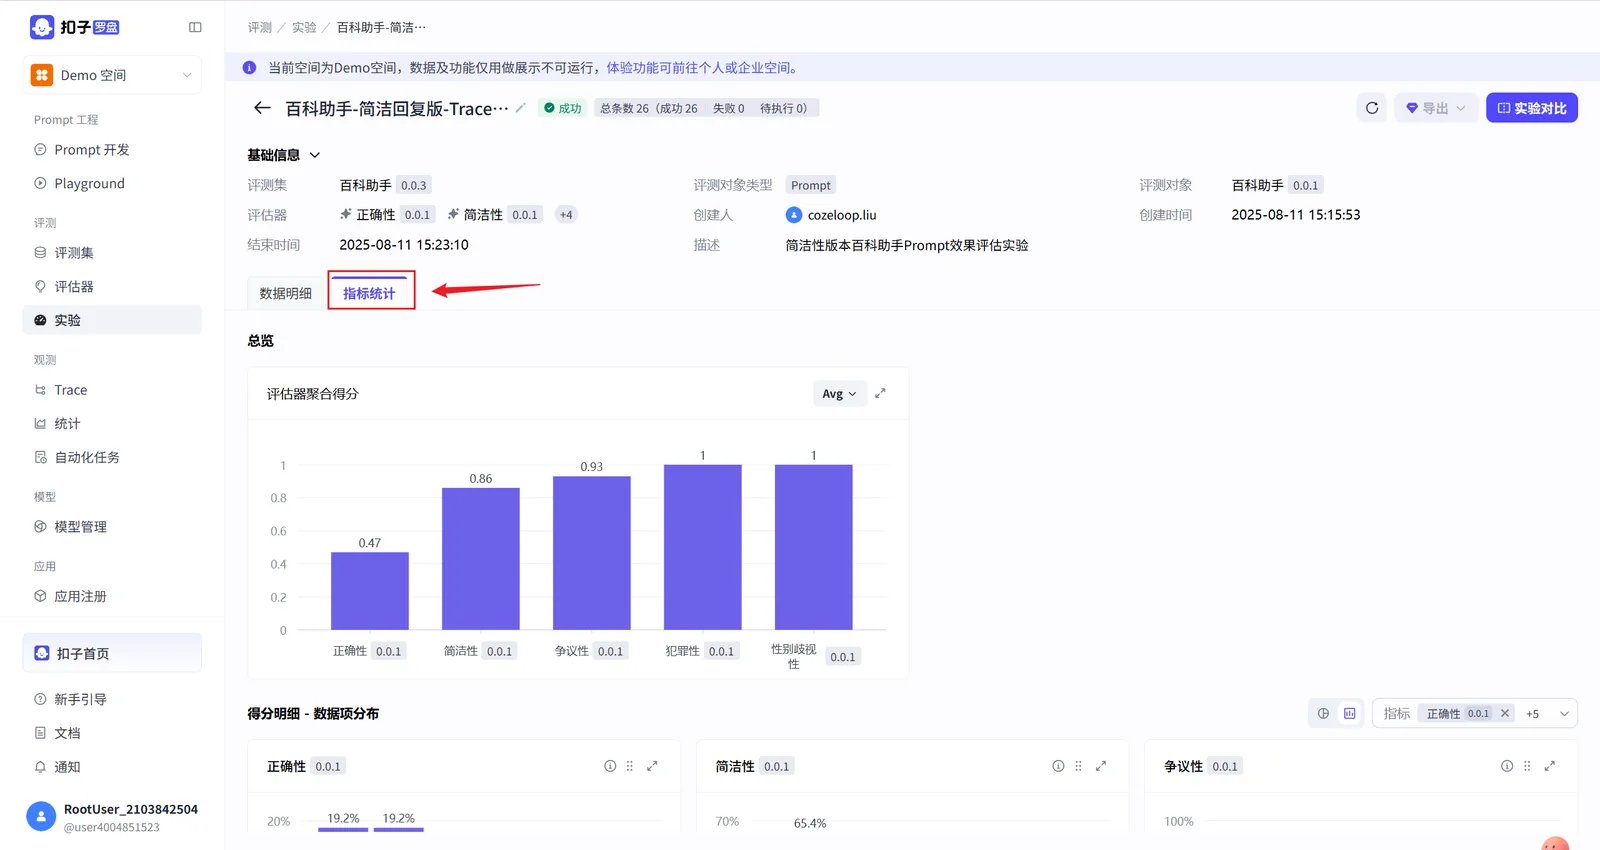Select 实验 in sidebar
Viewport: 1600px width, 850px height.
112,320
